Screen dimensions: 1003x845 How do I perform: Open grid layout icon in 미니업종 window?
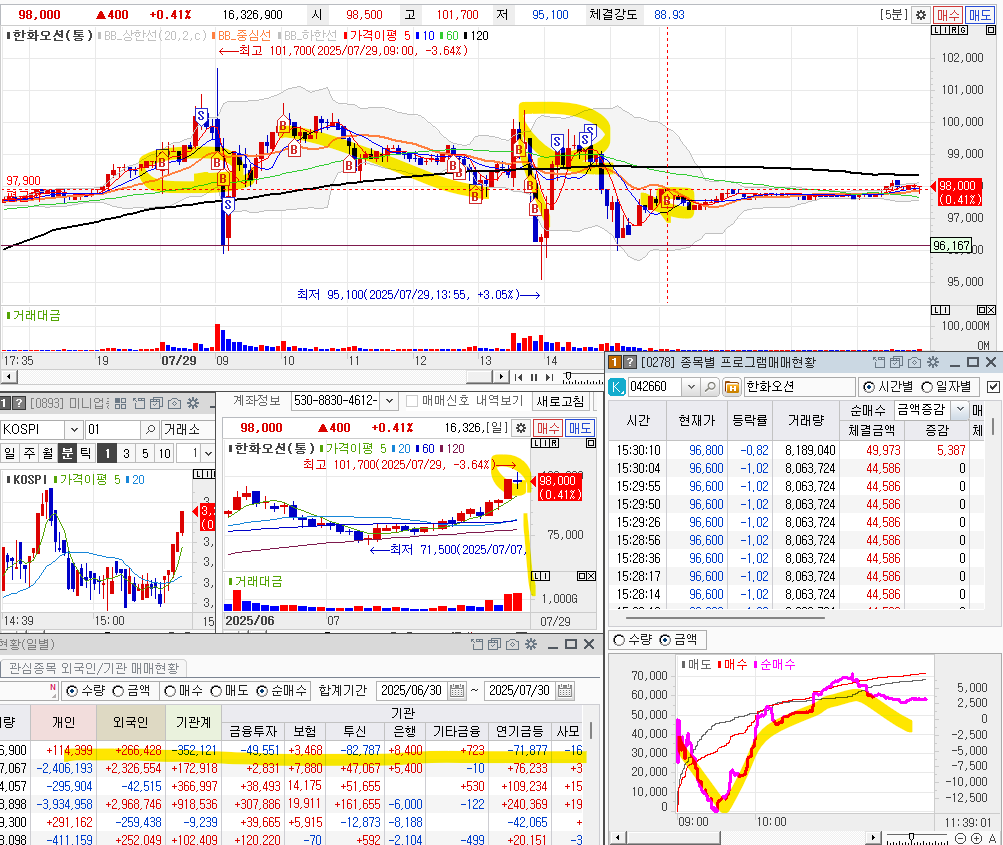120,404
